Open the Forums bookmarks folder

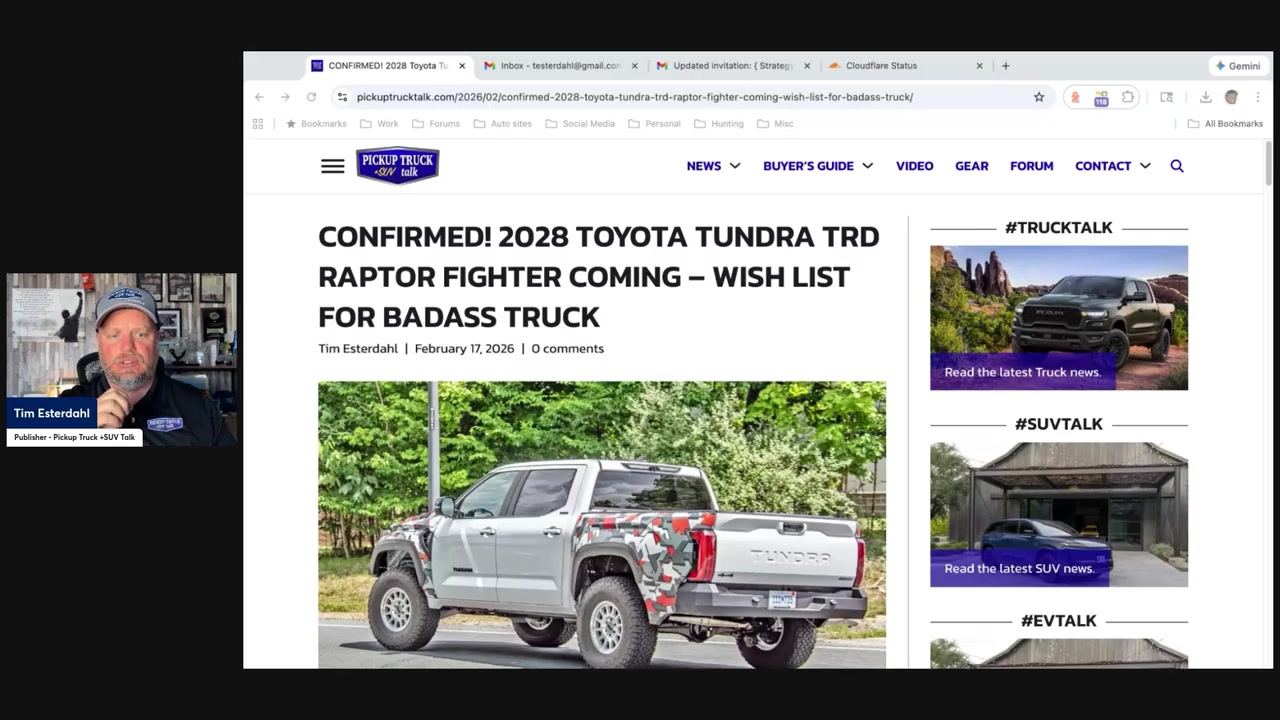pos(435,124)
